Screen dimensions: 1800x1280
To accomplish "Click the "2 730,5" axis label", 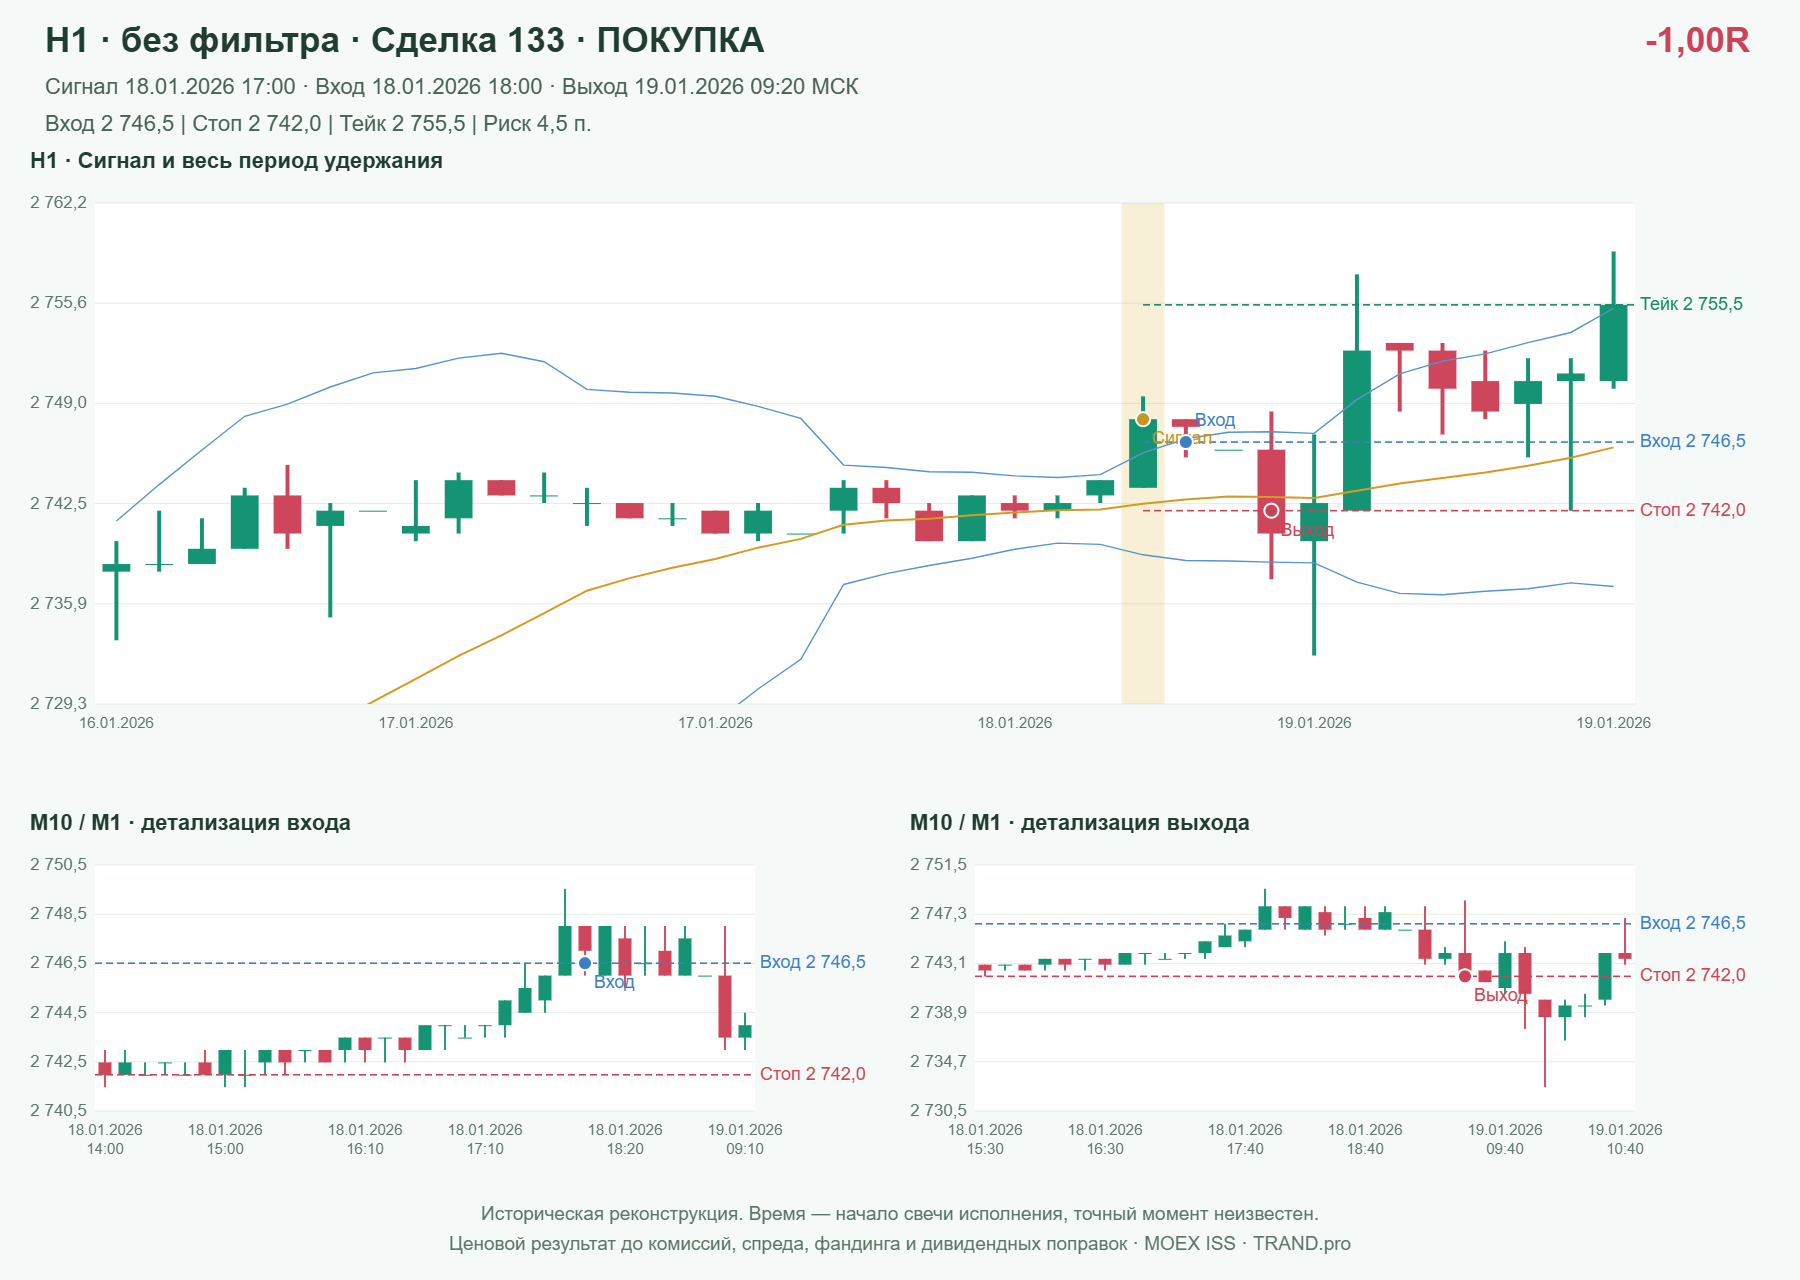I will [939, 1111].
